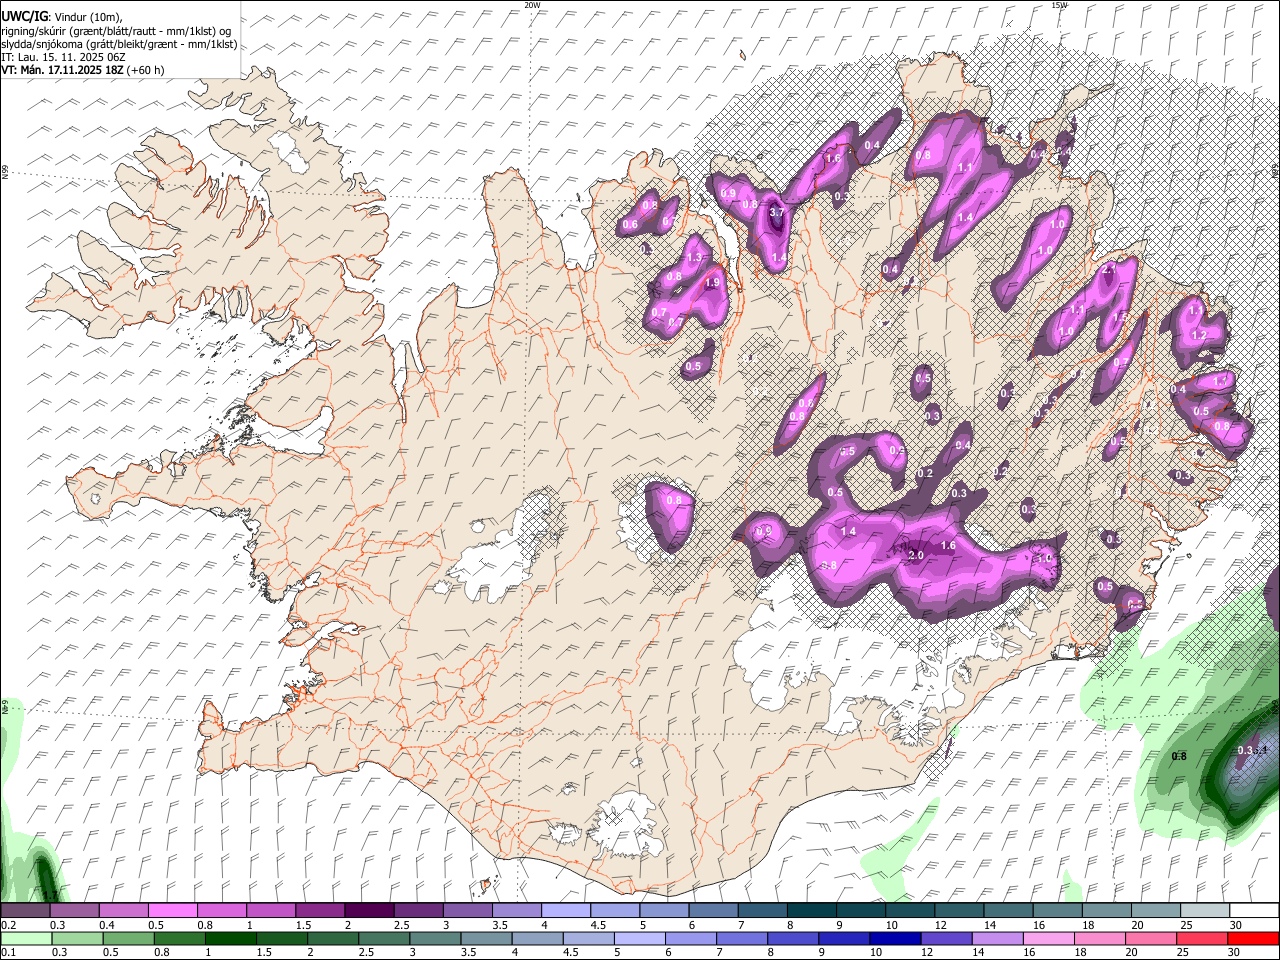1280x960 pixels.
Task: Click the '25' label under the top legend row
Action: point(1185,925)
